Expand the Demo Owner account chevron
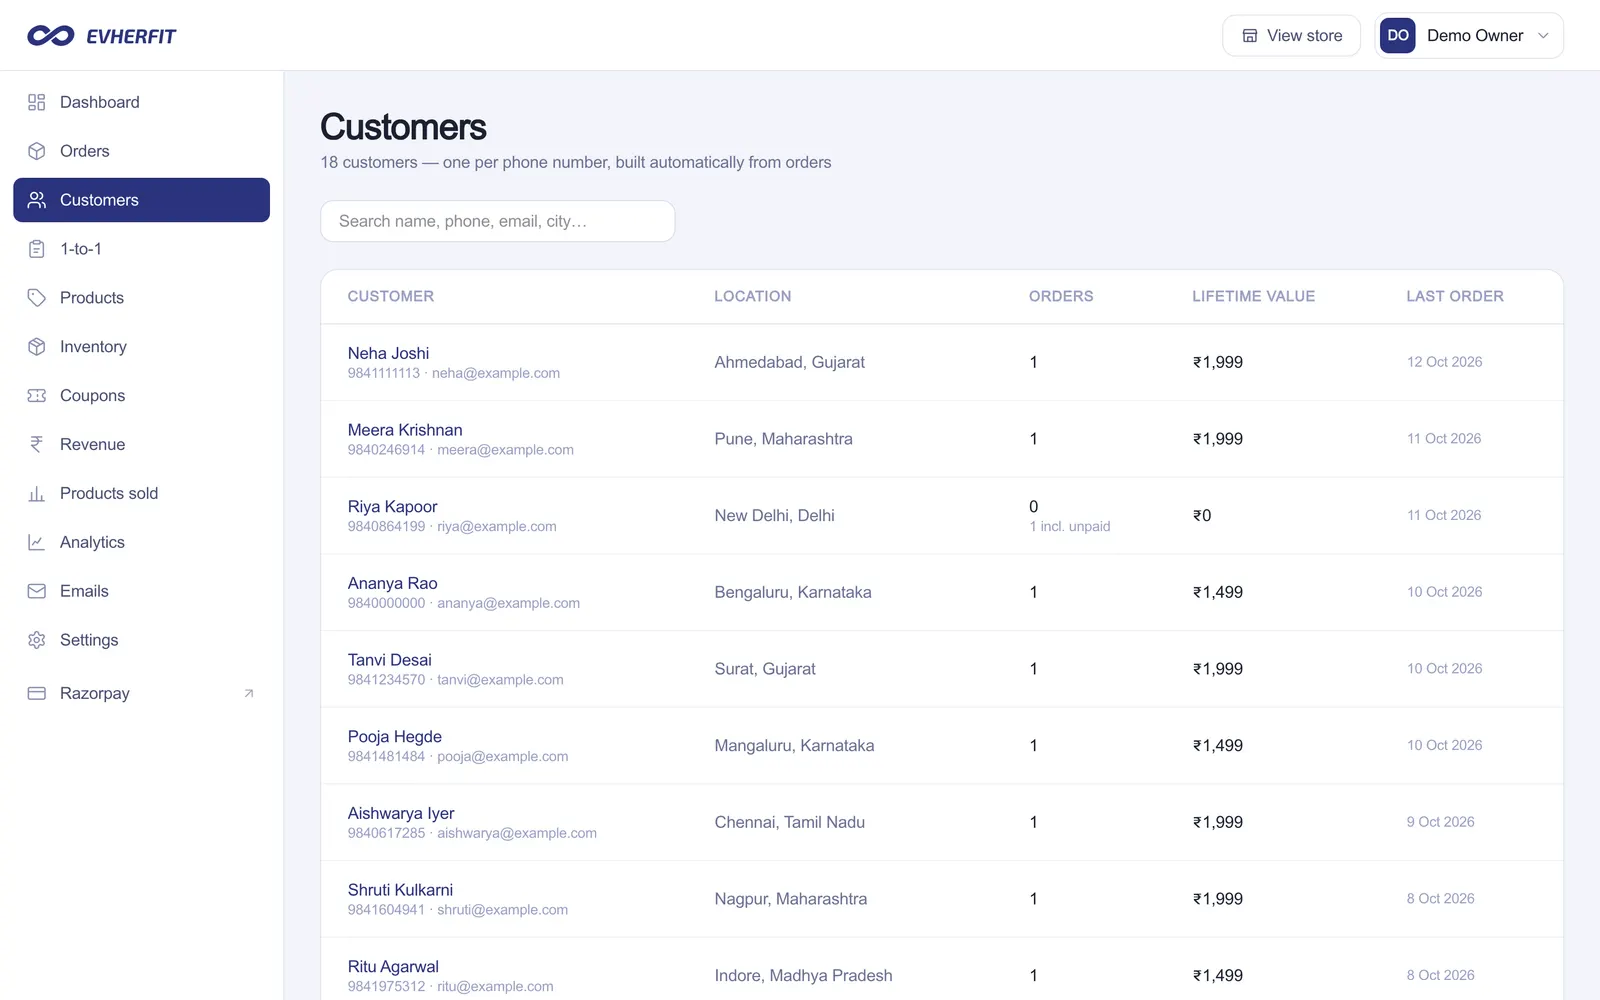 coord(1543,36)
